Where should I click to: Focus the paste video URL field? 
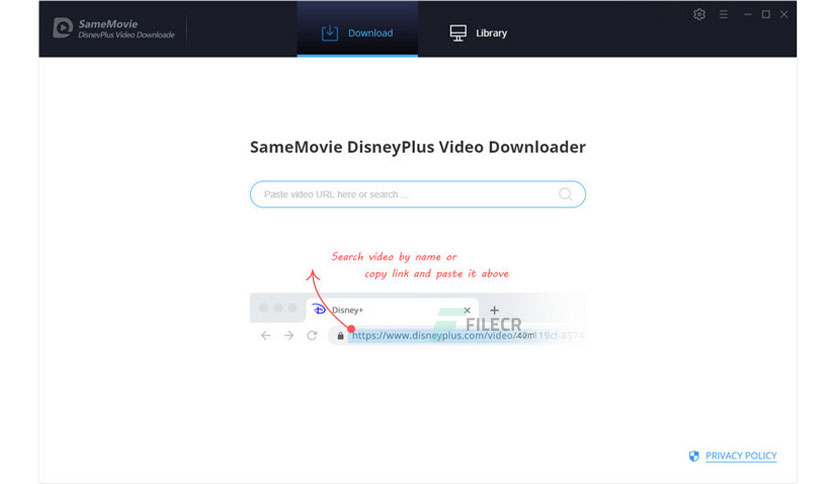[x=417, y=194]
